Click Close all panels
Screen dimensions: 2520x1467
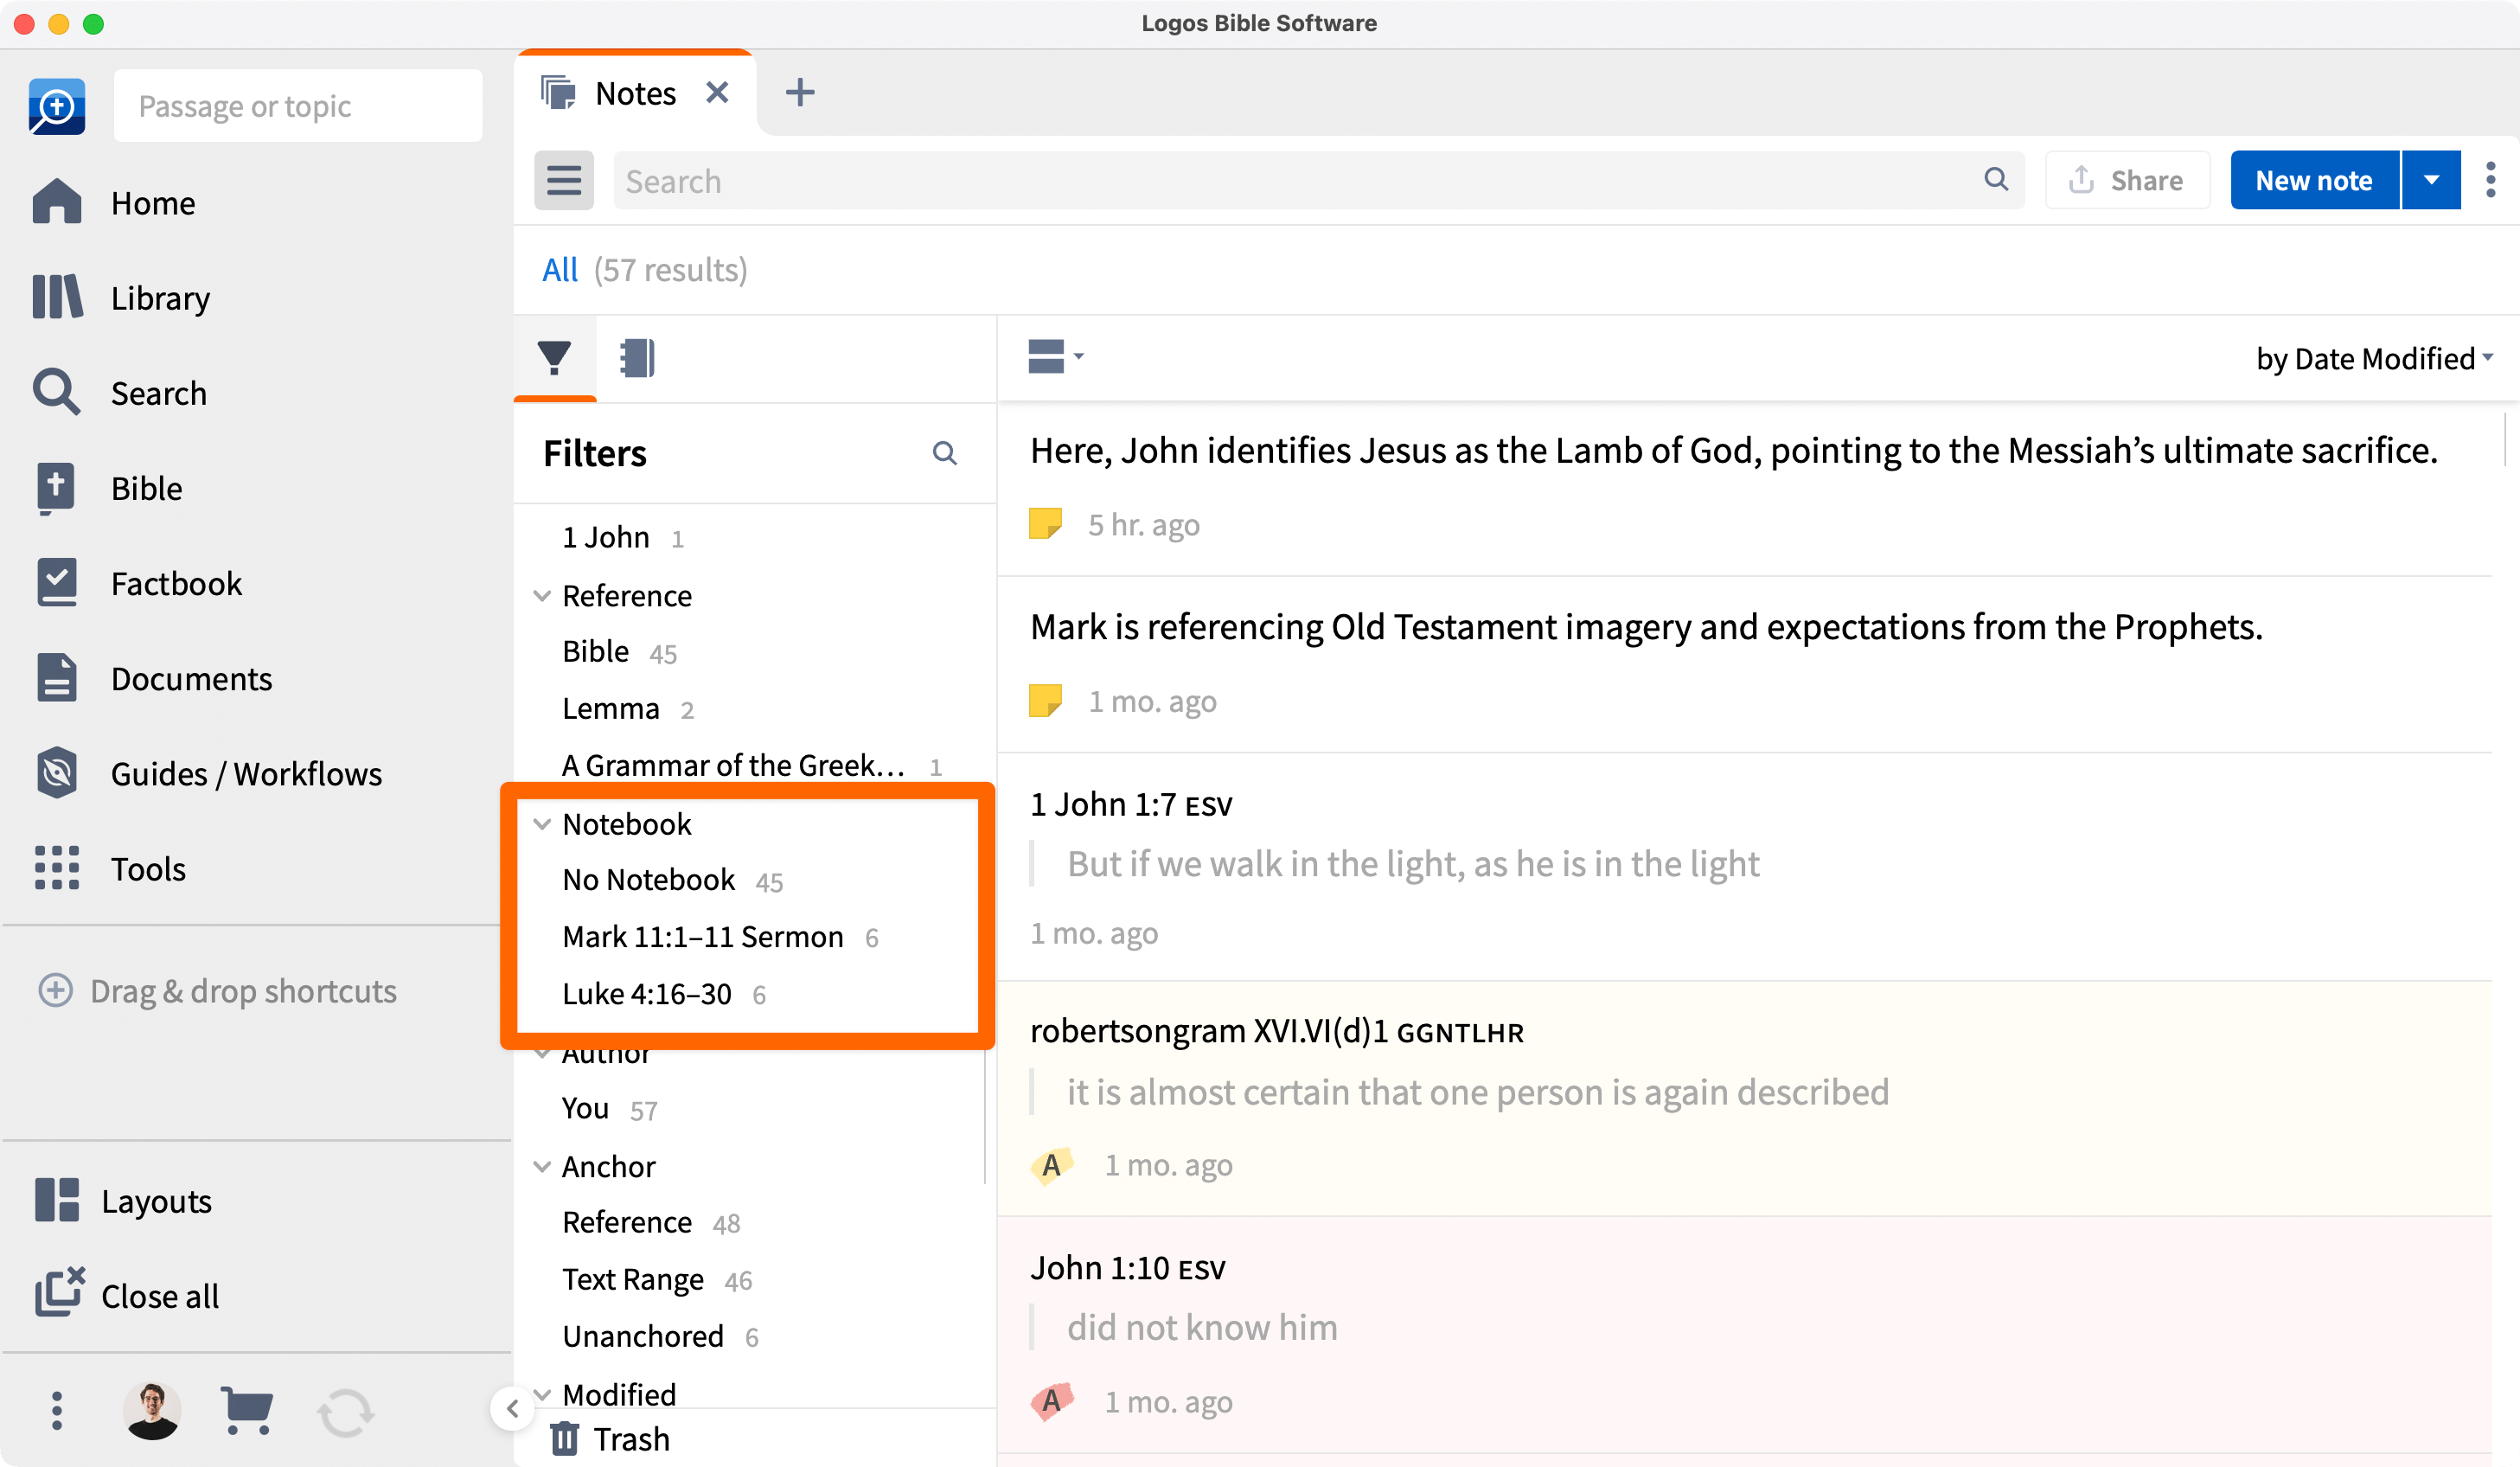click(126, 1295)
